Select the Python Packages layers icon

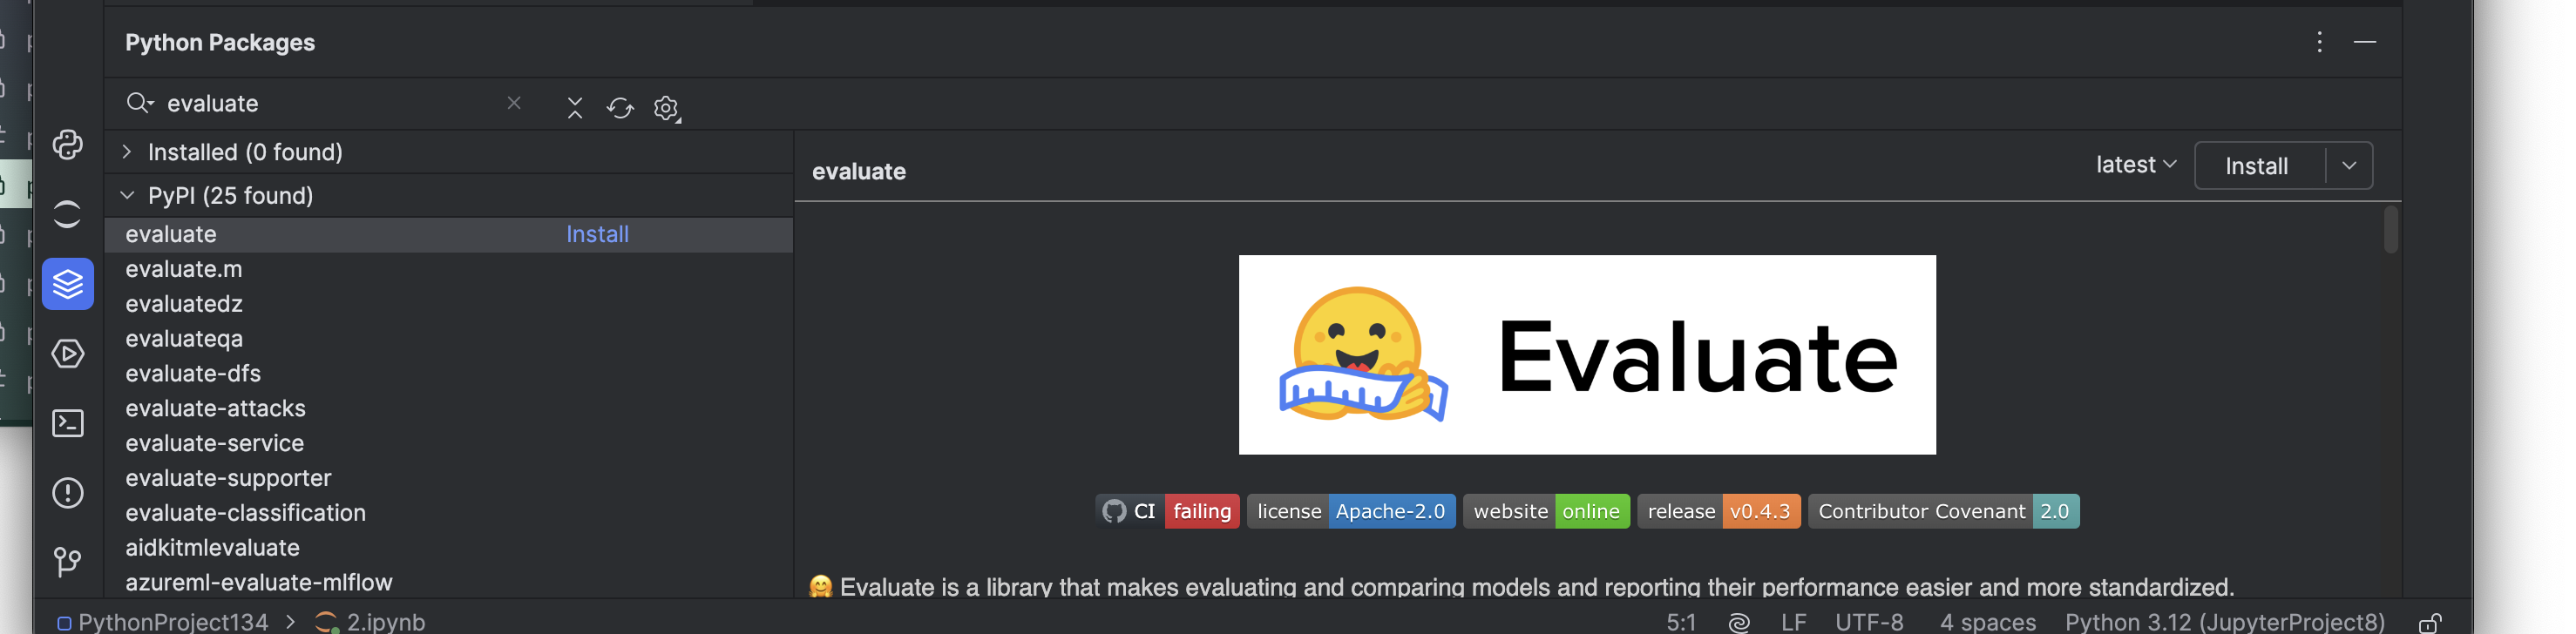(x=68, y=284)
